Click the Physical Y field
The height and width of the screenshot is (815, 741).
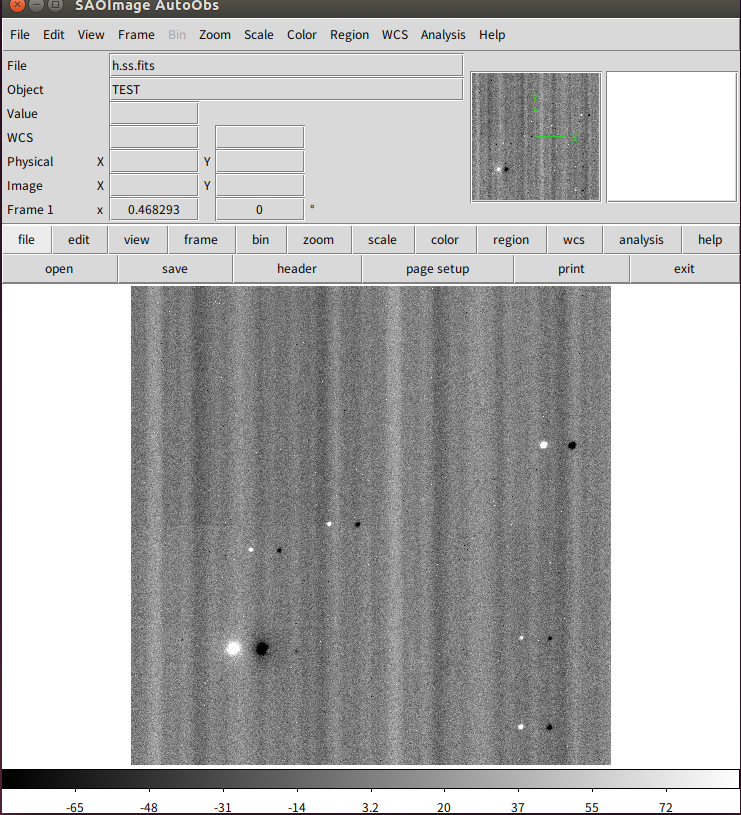pos(260,161)
